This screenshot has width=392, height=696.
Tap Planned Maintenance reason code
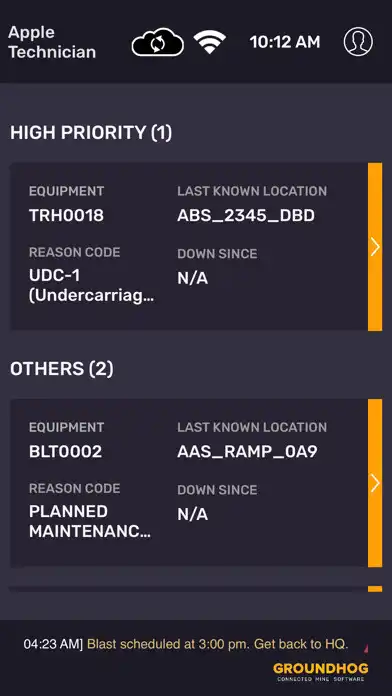pos(90,522)
